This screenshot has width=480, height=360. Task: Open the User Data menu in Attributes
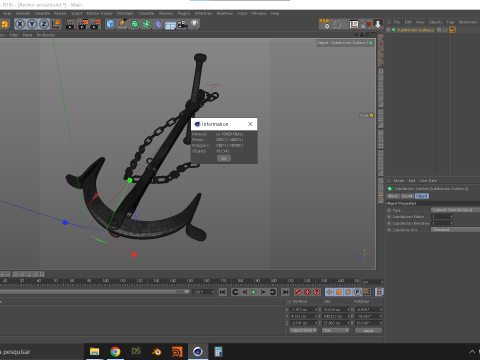(x=428, y=181)
